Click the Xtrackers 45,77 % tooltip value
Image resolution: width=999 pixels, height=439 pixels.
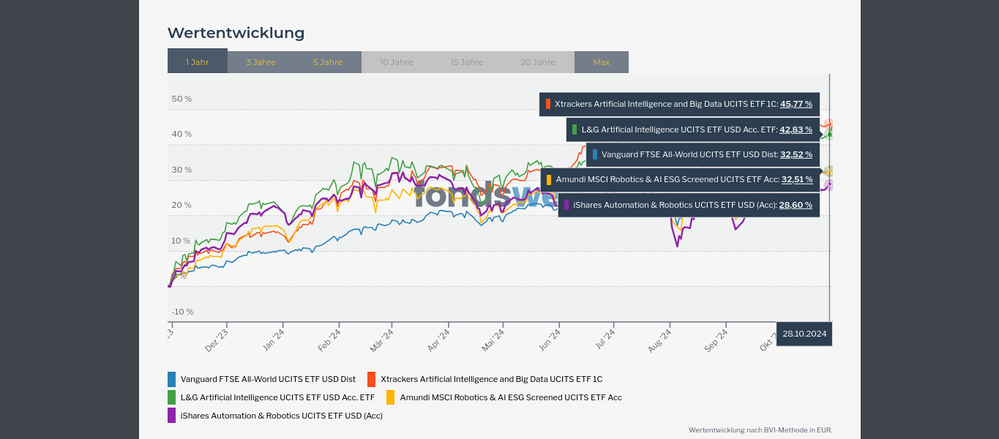tap(796, 104)
